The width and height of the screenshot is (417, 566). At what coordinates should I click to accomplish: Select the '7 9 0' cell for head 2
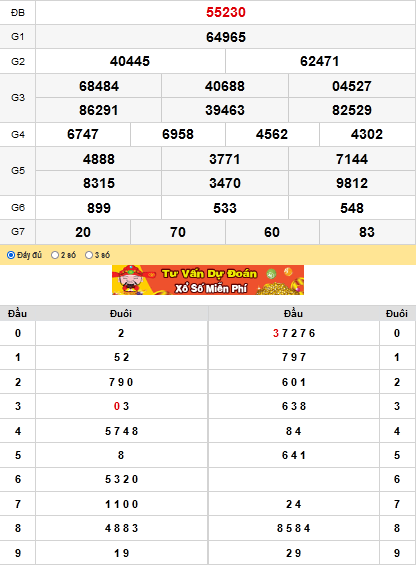pyautogui.click(x=121, y=382)
